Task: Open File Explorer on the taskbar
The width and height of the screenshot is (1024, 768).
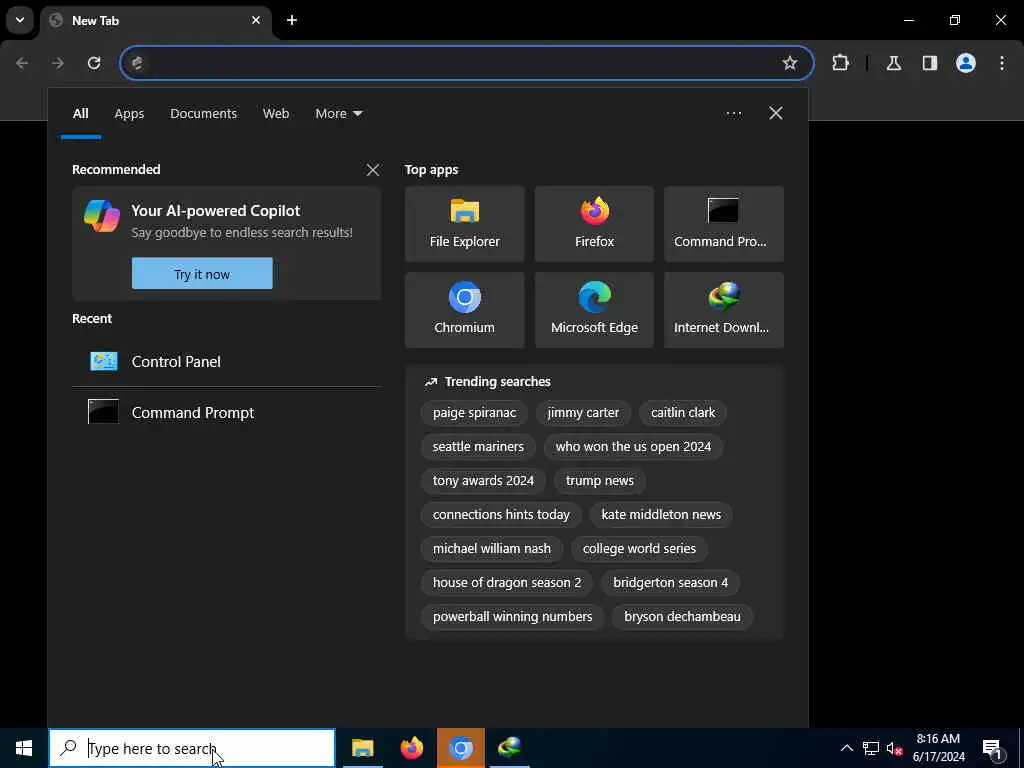Action: pos(362,748)
